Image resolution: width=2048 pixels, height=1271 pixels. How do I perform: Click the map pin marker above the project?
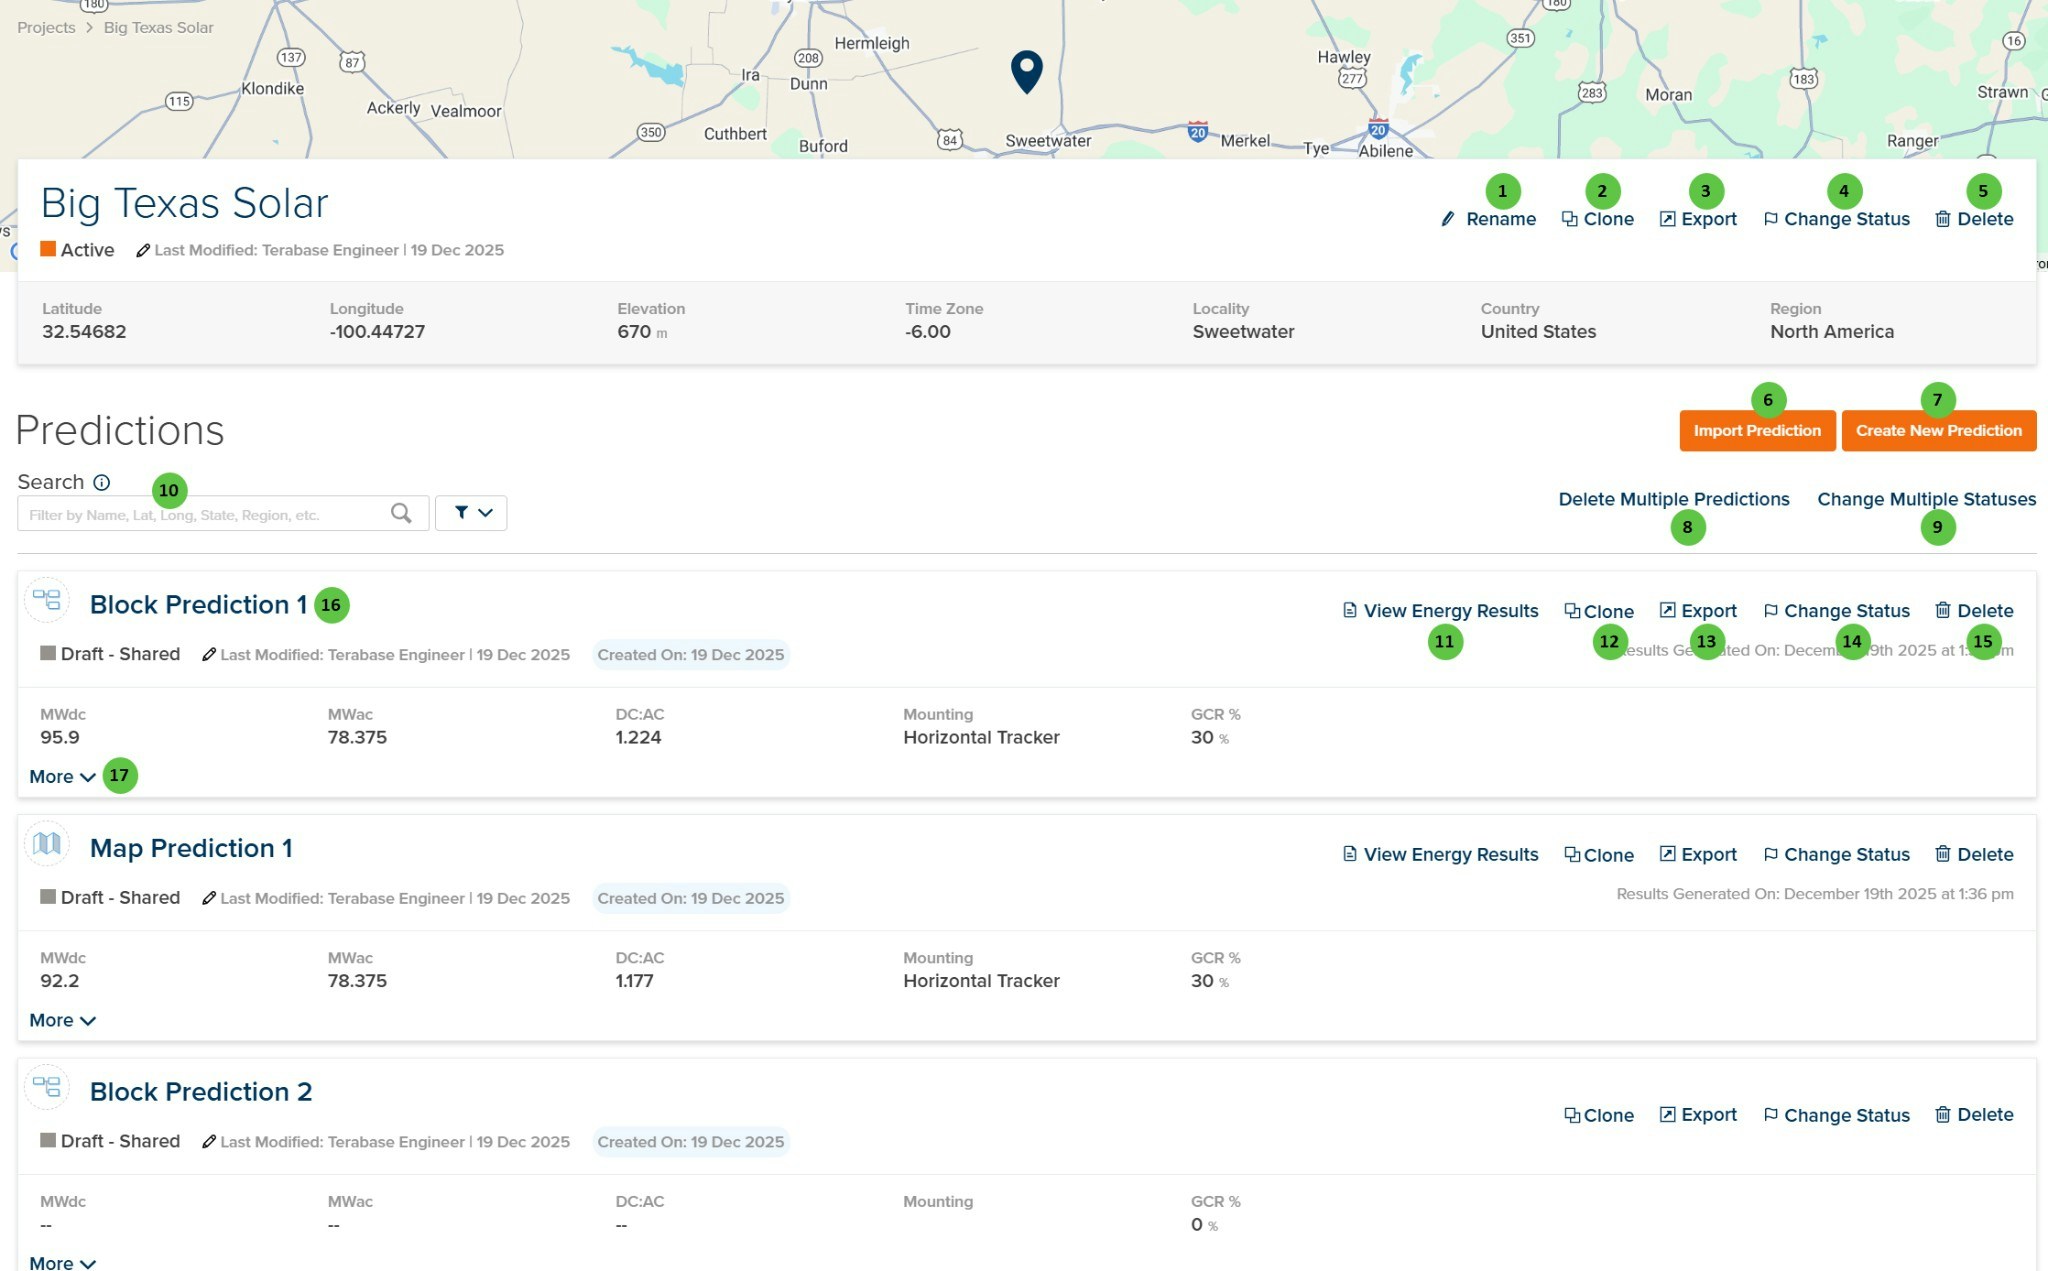pyautogui.click(x=1027, y=72)
